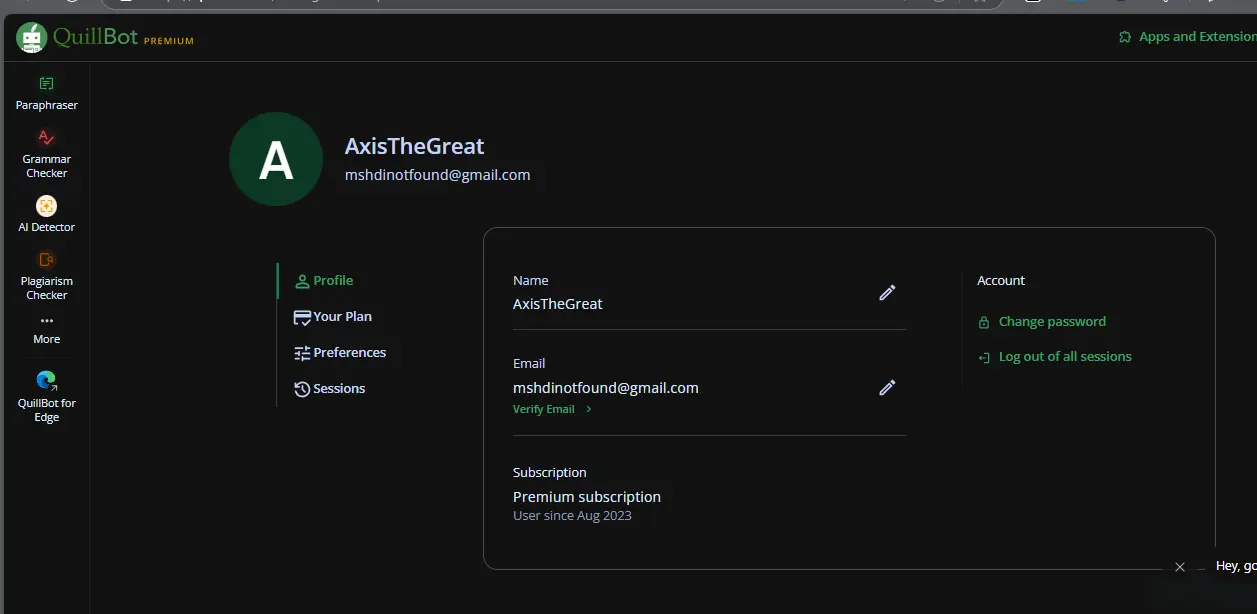
Task: Click the log out arrow icon
Action: click(x=984, y=357)
